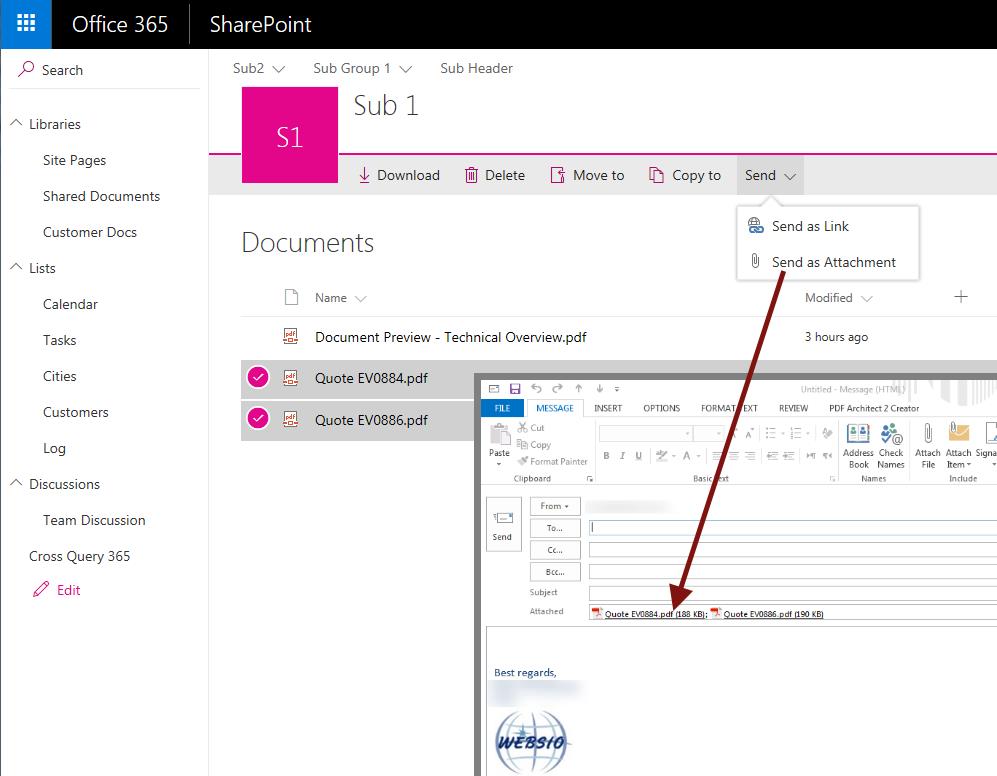Add a column with the plus icon
This screenshot has height=776, width=997.
961,296
